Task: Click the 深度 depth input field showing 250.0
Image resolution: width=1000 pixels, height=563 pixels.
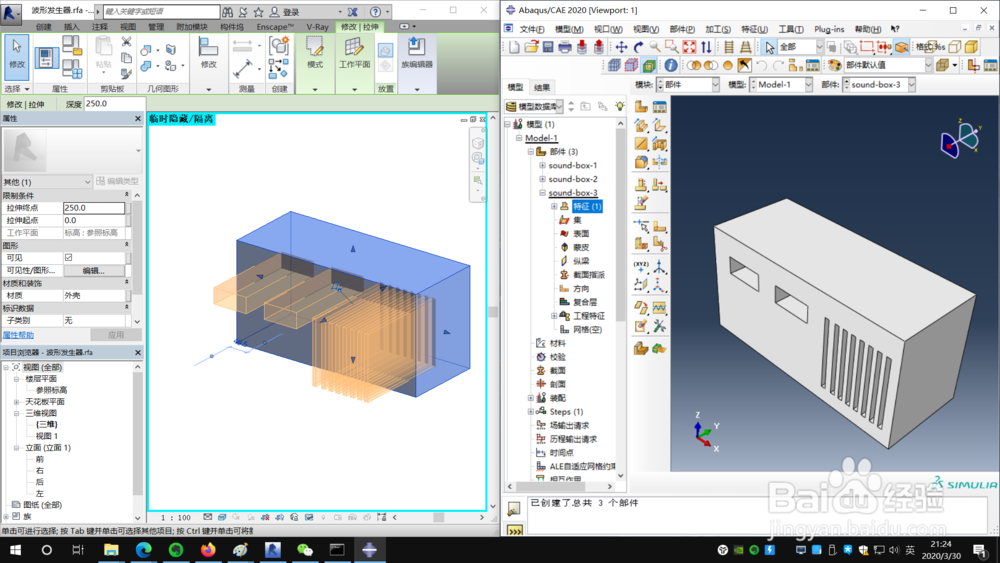Action: 114,103
